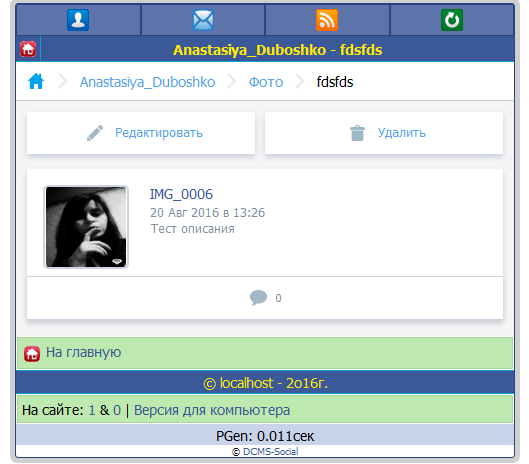Click the Удалить button text

[402, 133]
